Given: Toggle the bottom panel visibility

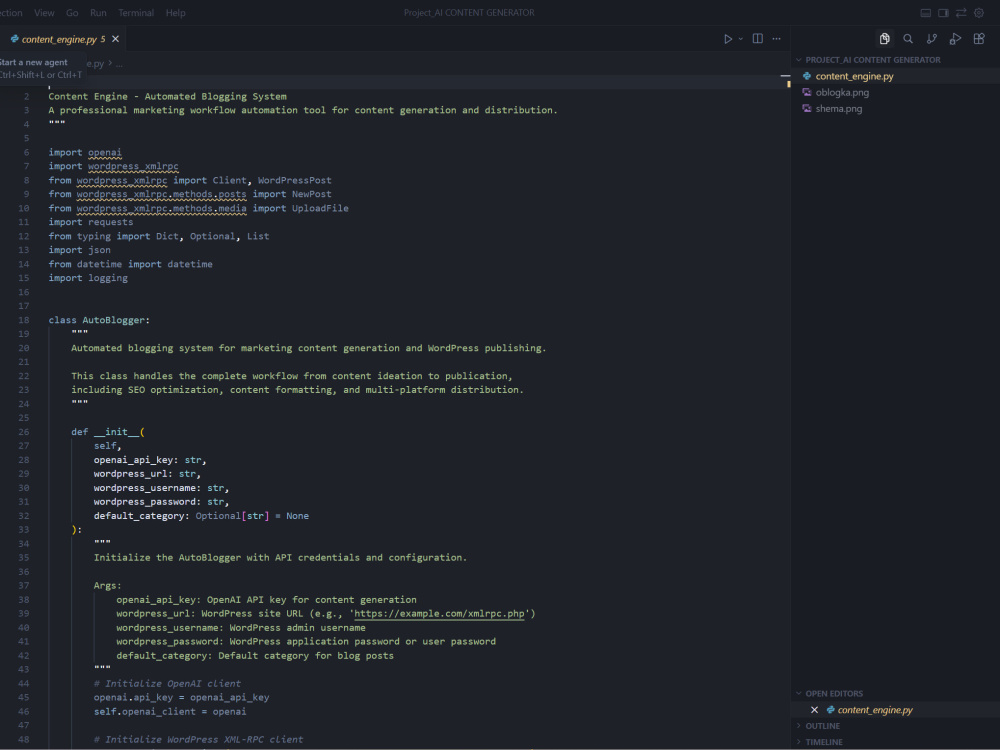Looking at the screenshot, I should (x=925, y=12).
